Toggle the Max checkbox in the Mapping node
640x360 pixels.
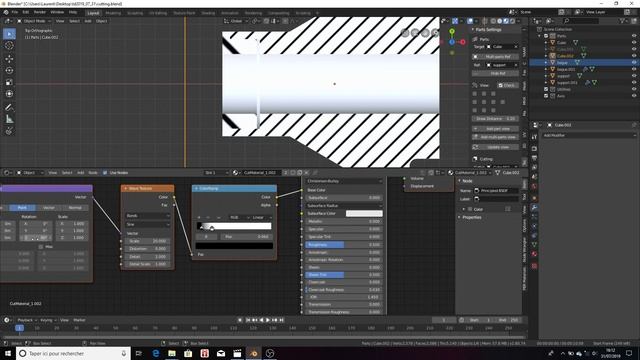(41, 247)
